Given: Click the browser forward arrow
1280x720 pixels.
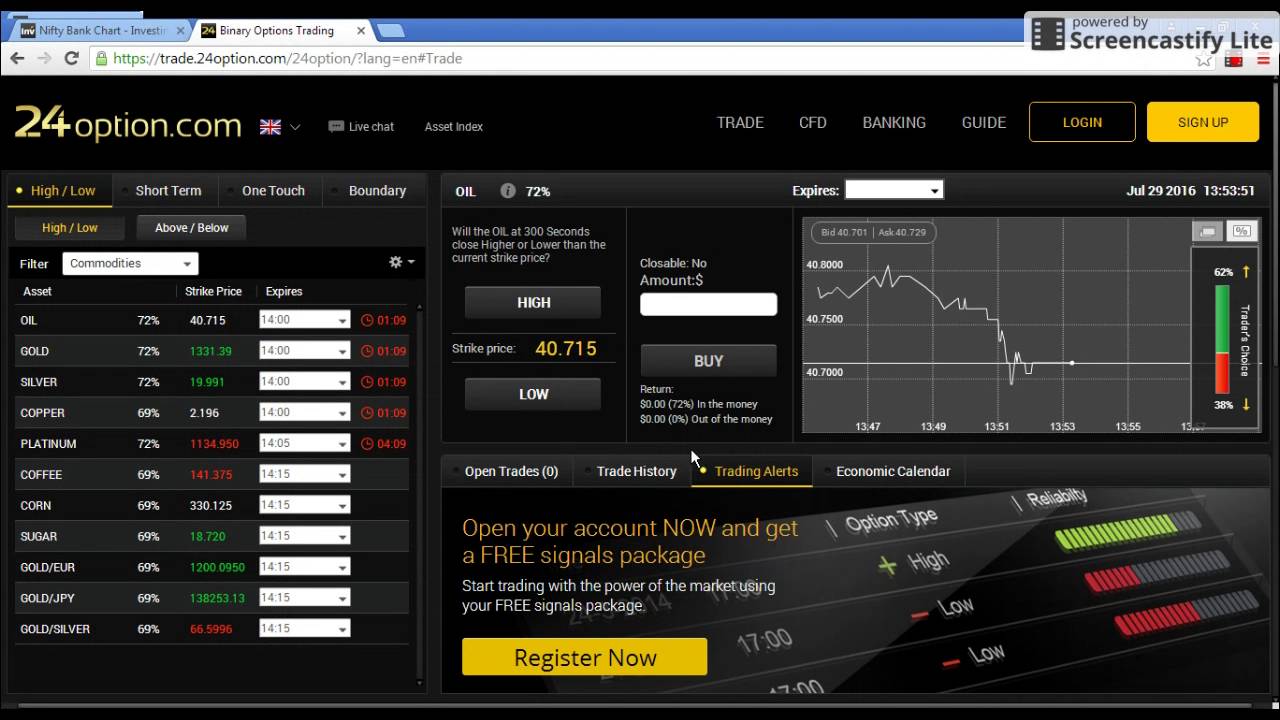Looking at the screenshot, I should pos(44,58).
